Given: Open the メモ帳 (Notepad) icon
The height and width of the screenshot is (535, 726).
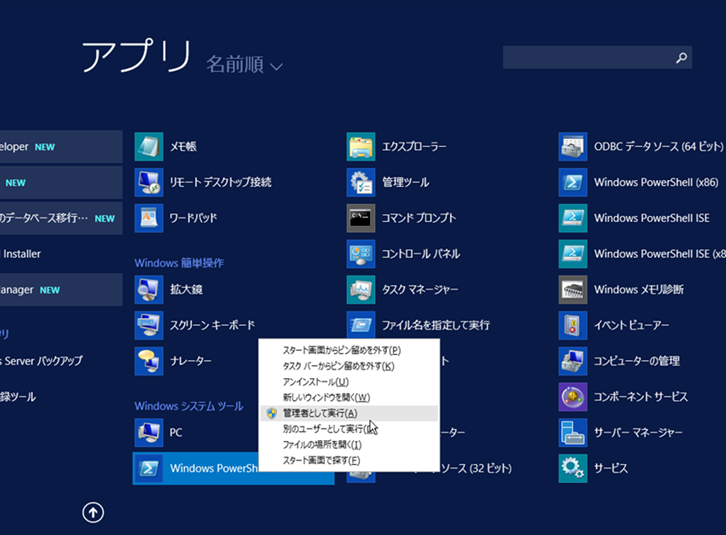Looking at the screenshot, I should coord(149,146).
